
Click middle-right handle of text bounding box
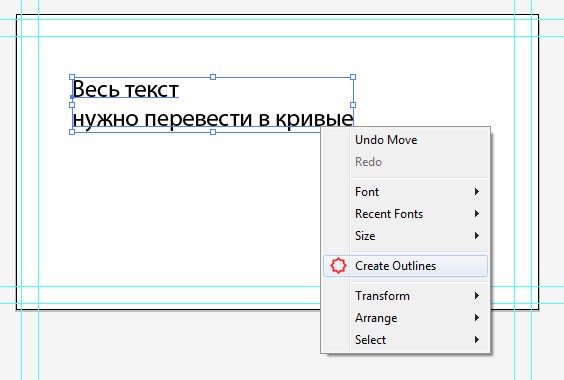(x=353, y=105)
